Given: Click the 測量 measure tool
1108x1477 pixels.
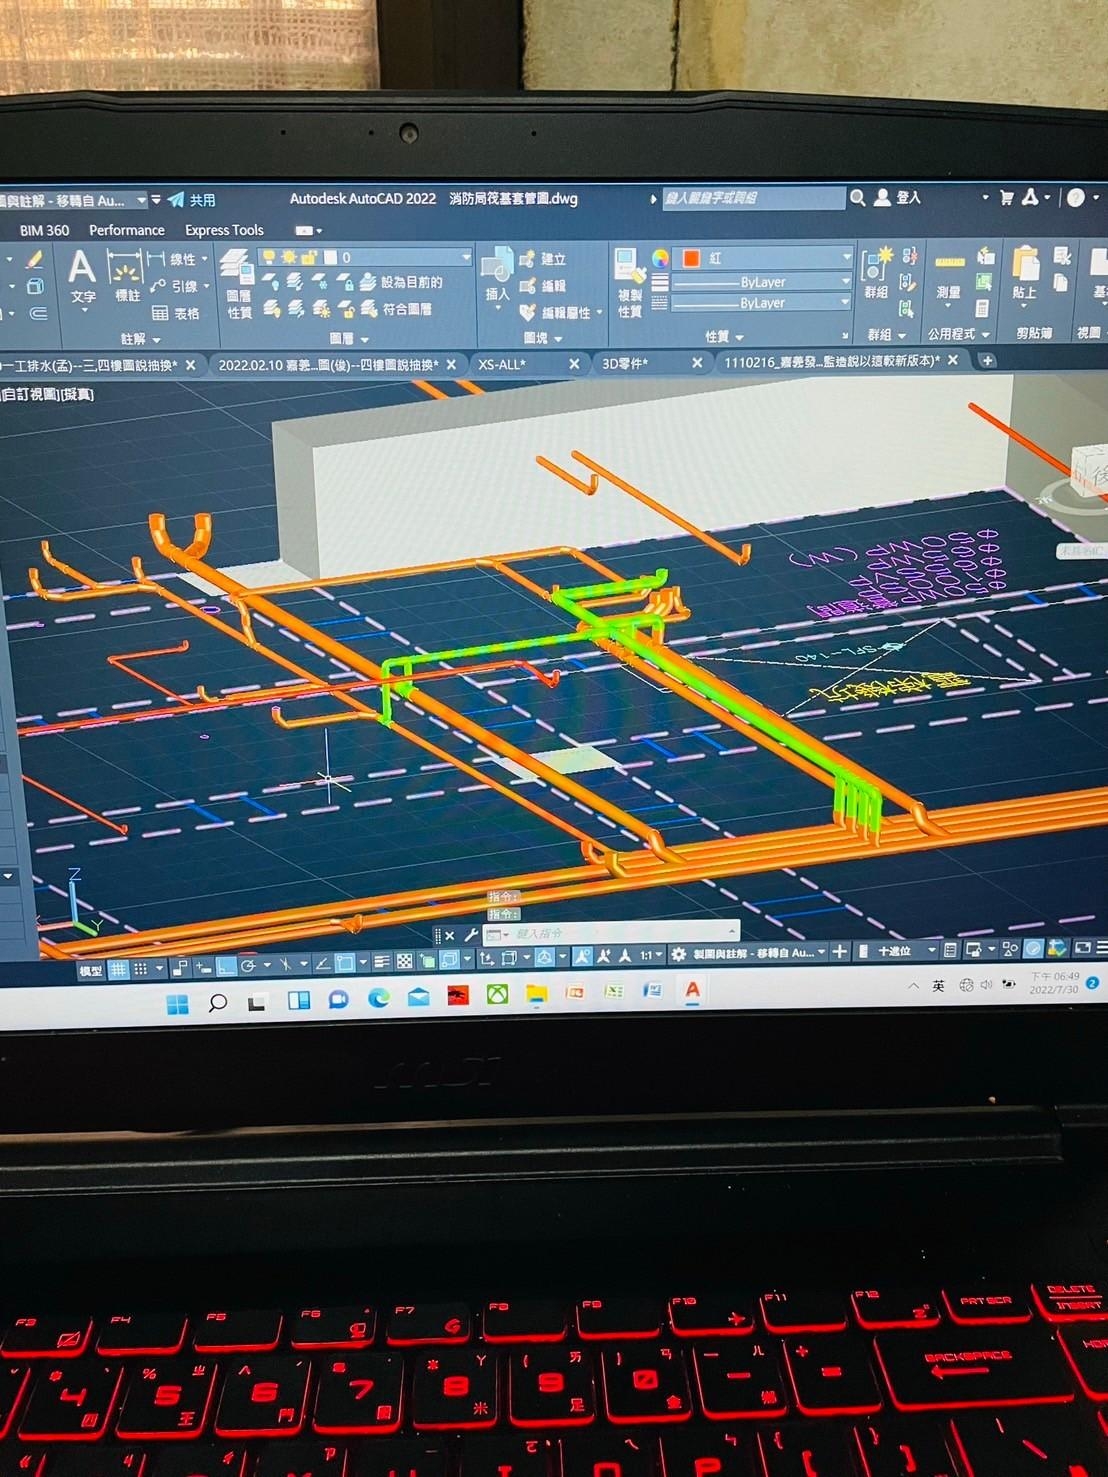Looking at the screenshot, I should click(948, 274).
